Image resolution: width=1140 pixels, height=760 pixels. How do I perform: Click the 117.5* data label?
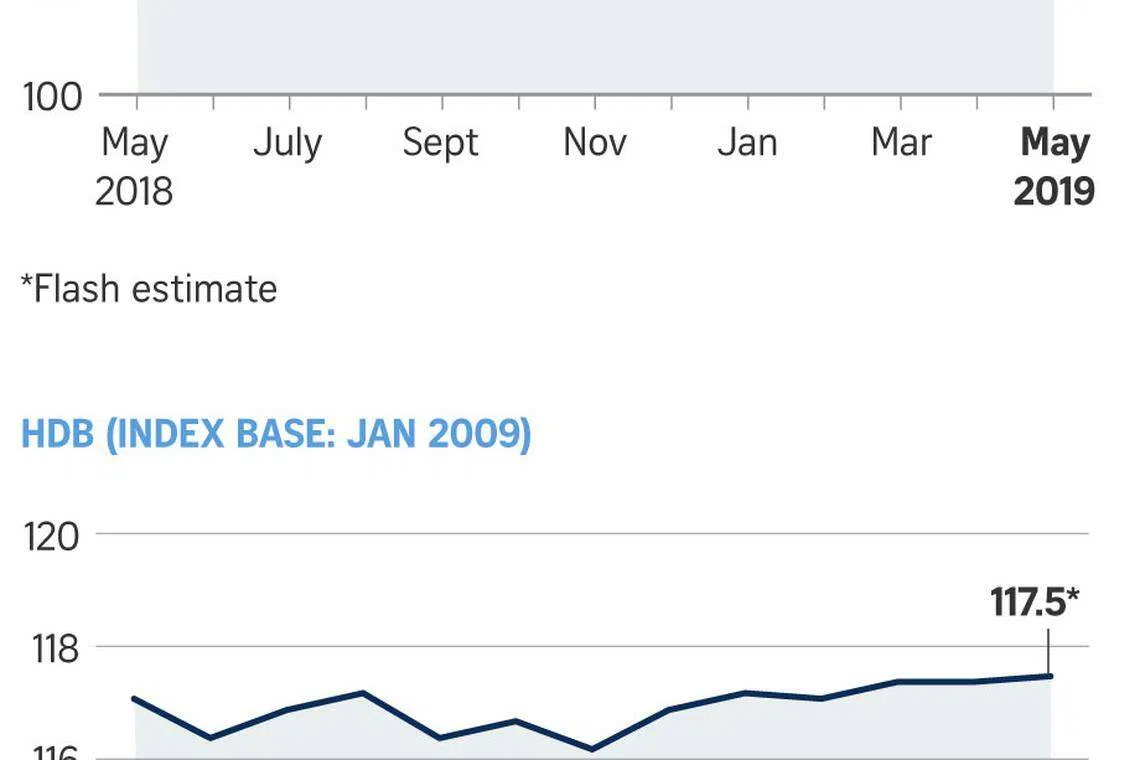(1035, 603)
